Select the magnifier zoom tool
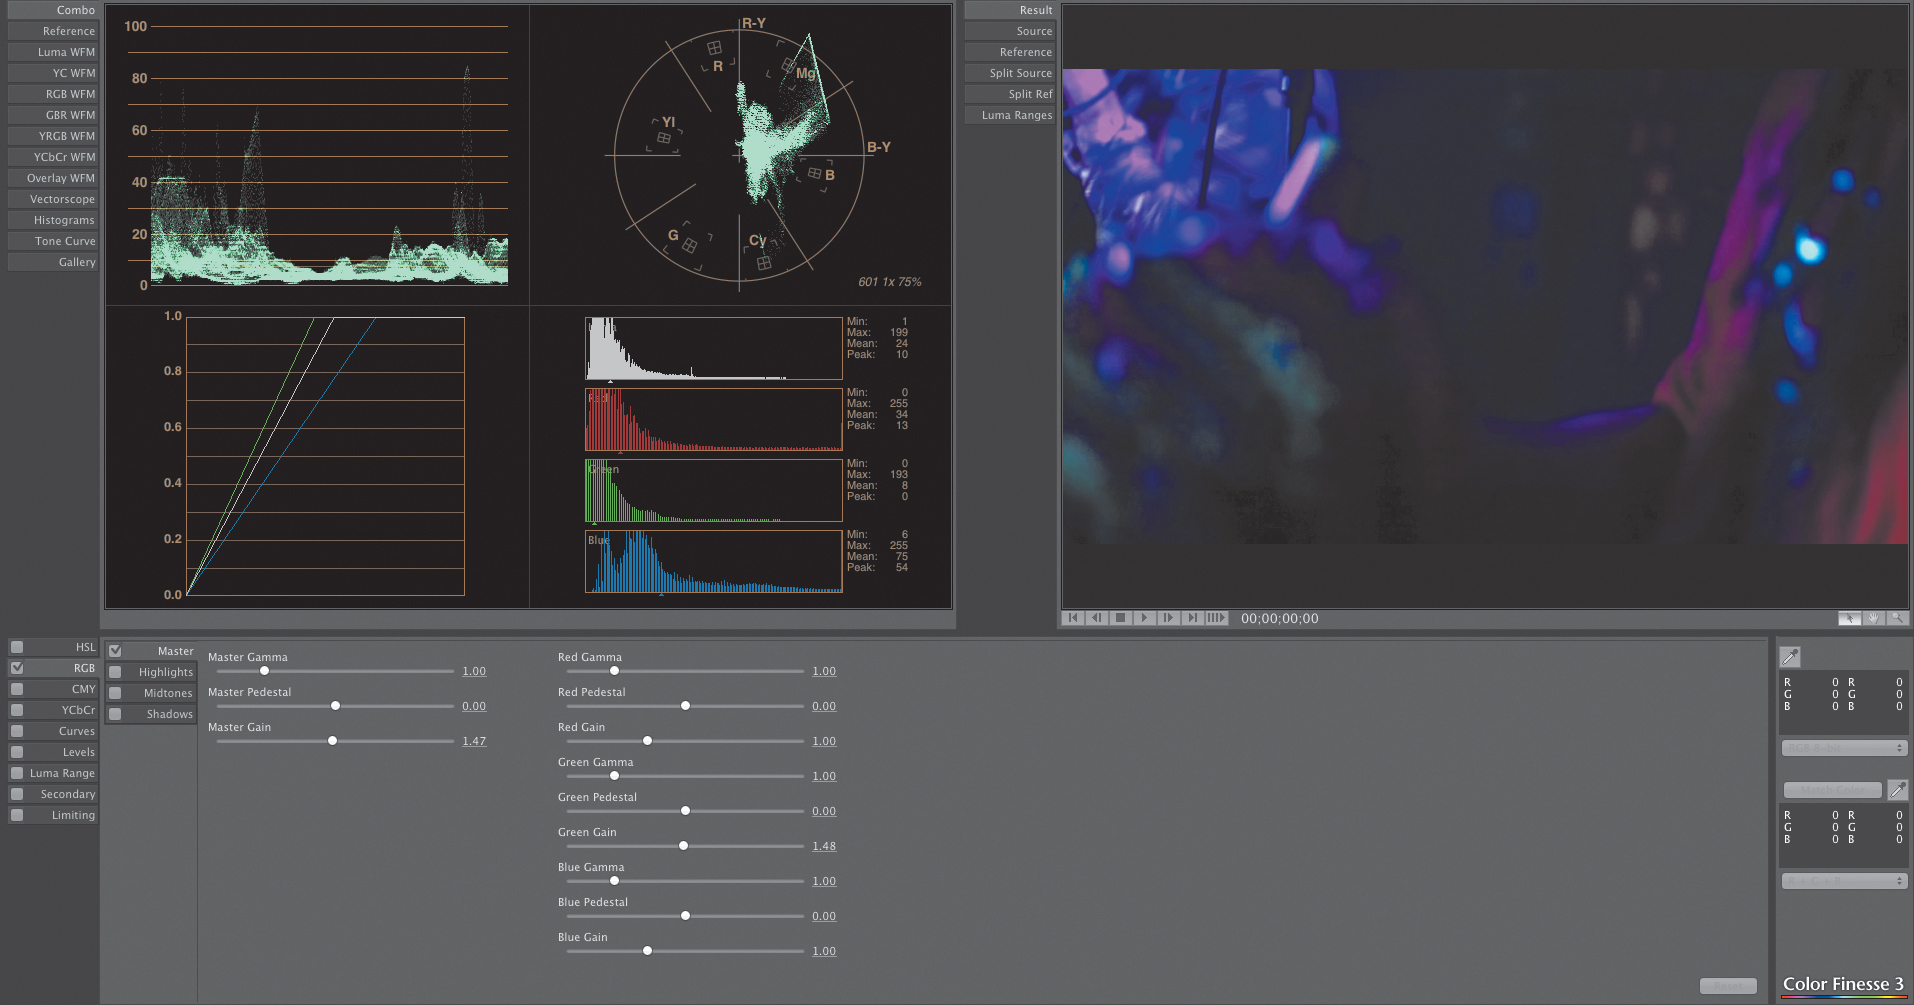This screenshot has width=1914, height=1005. [1896, 618]
